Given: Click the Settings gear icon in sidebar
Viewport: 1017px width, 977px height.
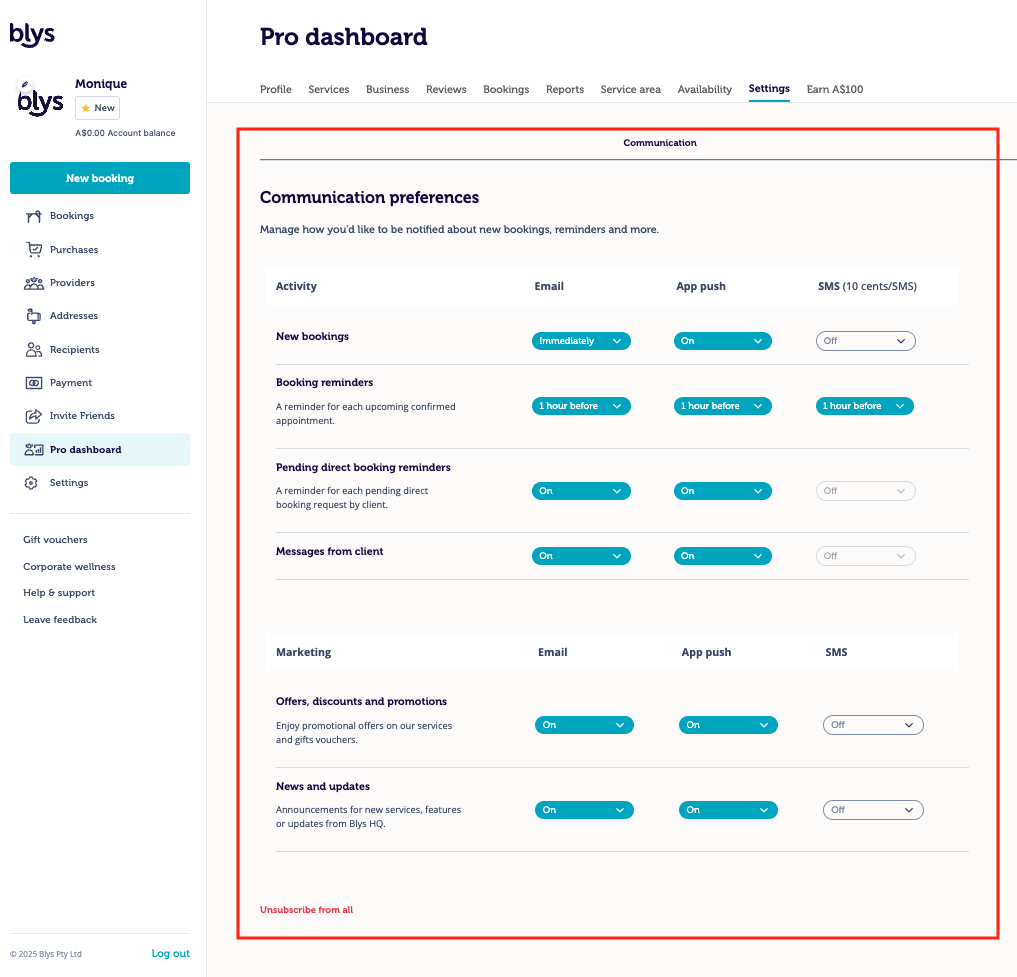Looking at the screenshot, I should coord(31,483).
